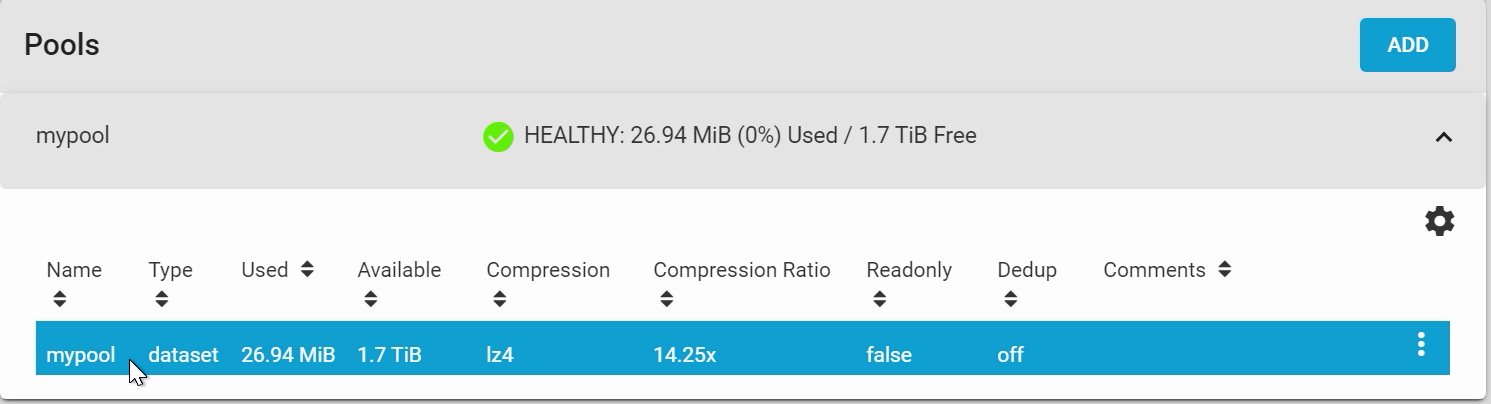Click the HEALTHY usage status text
The image size is (1491, 404).
tap(750, 135)
